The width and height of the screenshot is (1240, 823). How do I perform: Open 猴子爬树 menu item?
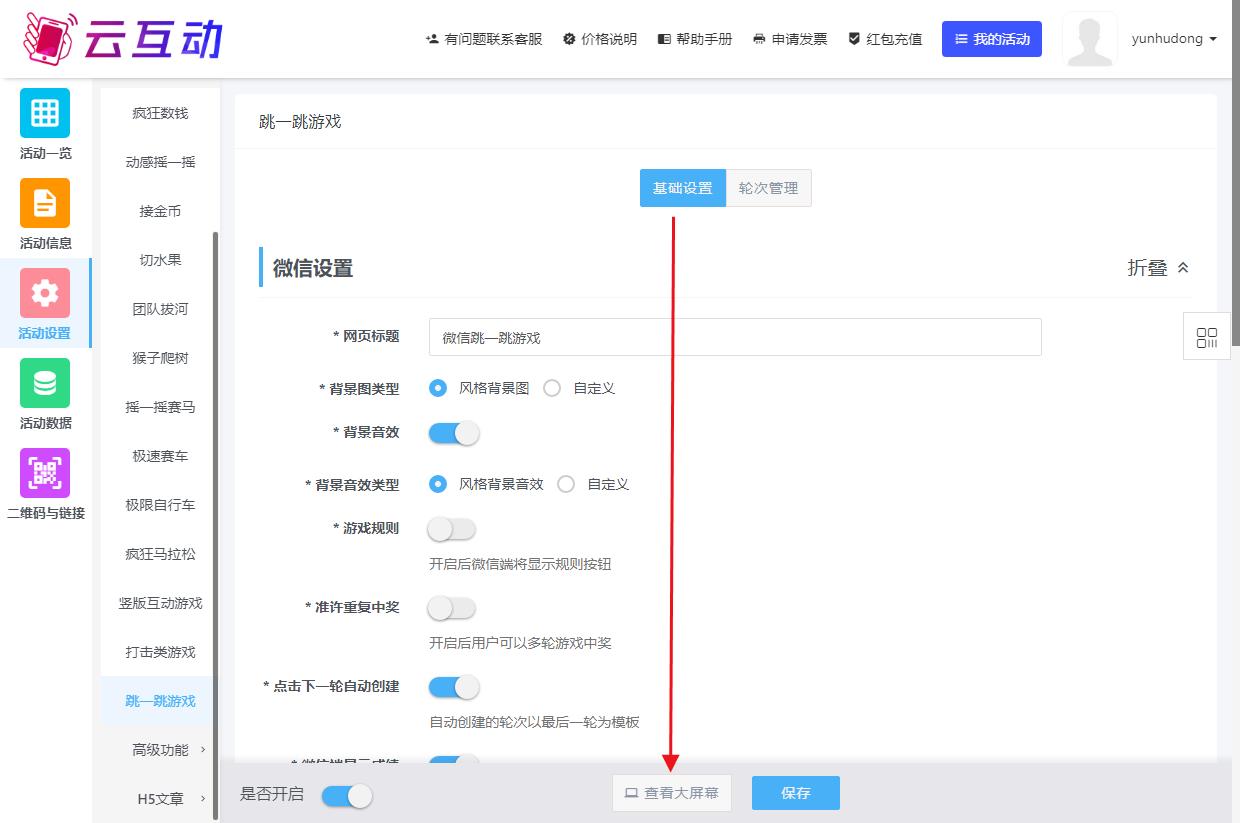pyautogui.click(x=160, y=358)
